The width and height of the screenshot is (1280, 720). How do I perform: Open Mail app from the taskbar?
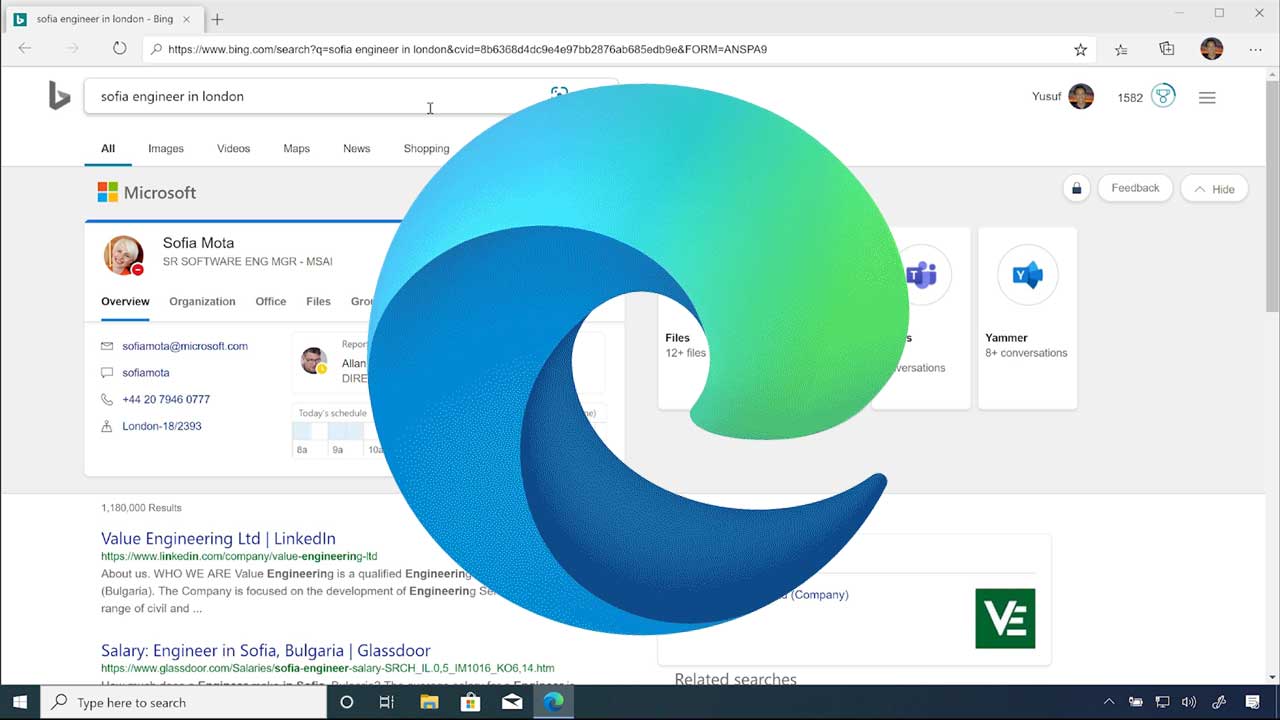(512, 702)
